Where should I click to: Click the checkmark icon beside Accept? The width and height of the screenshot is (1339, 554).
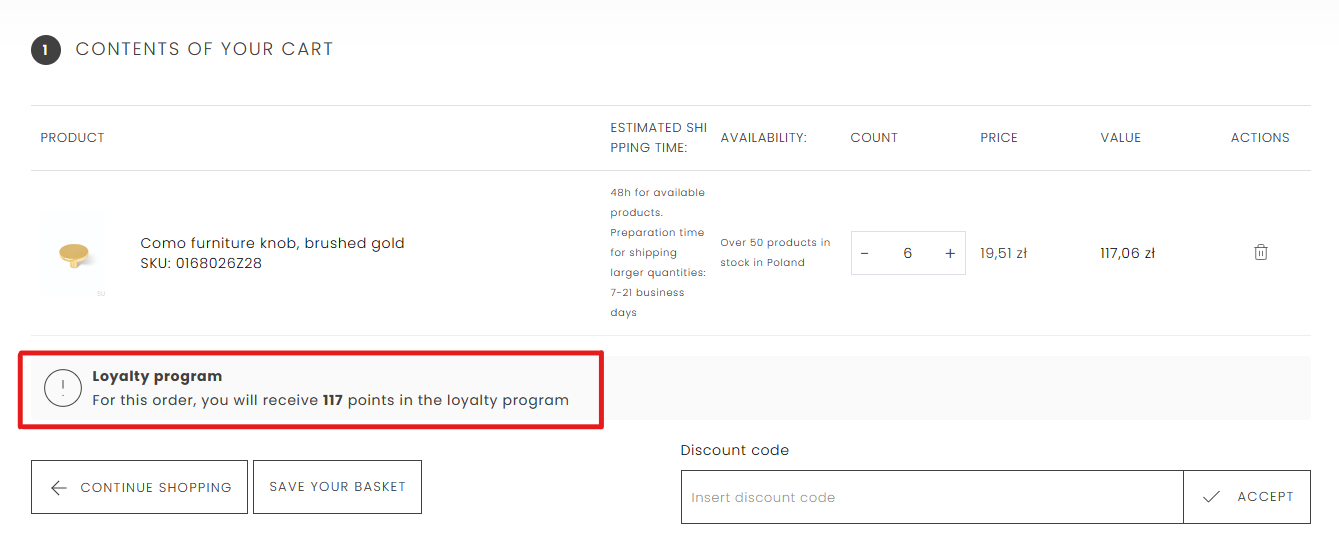(1211, 497)
